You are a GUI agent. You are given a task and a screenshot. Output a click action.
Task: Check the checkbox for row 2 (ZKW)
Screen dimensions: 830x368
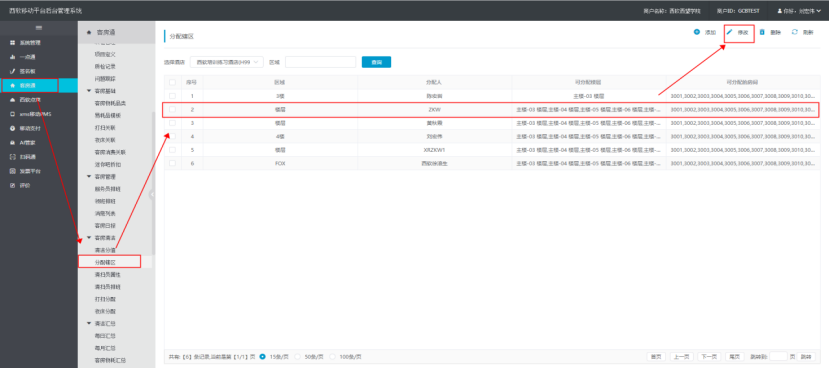pyautogui.click(x=172, y=110)
